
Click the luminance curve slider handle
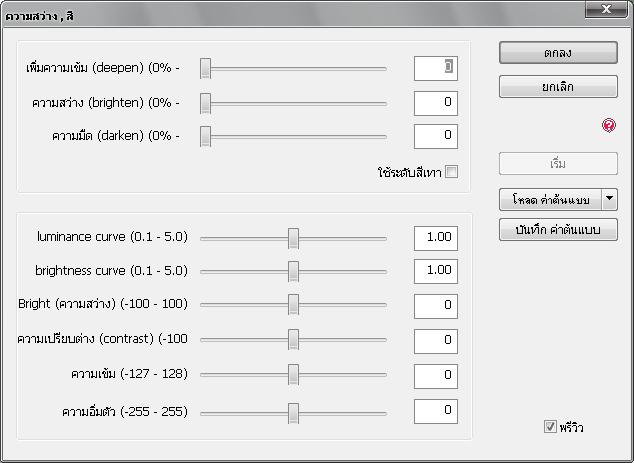pyautogui.click(x=294, y=238)
